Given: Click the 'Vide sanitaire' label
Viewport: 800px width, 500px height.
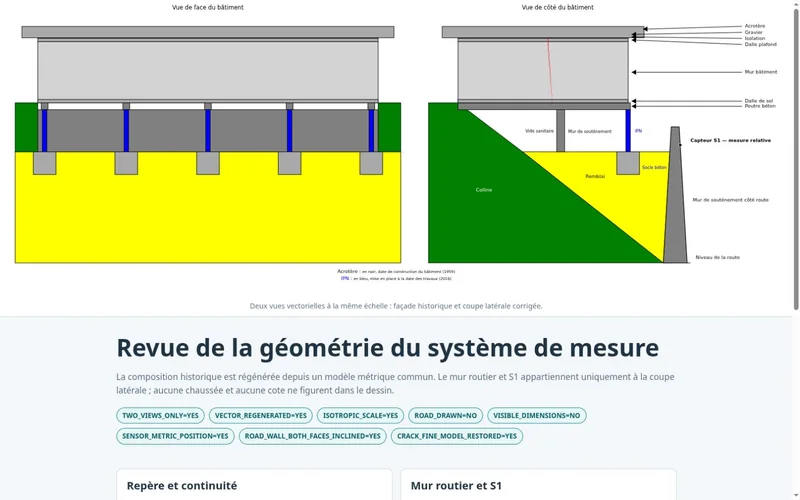Looking at the screenshot, I should [539, 131].
